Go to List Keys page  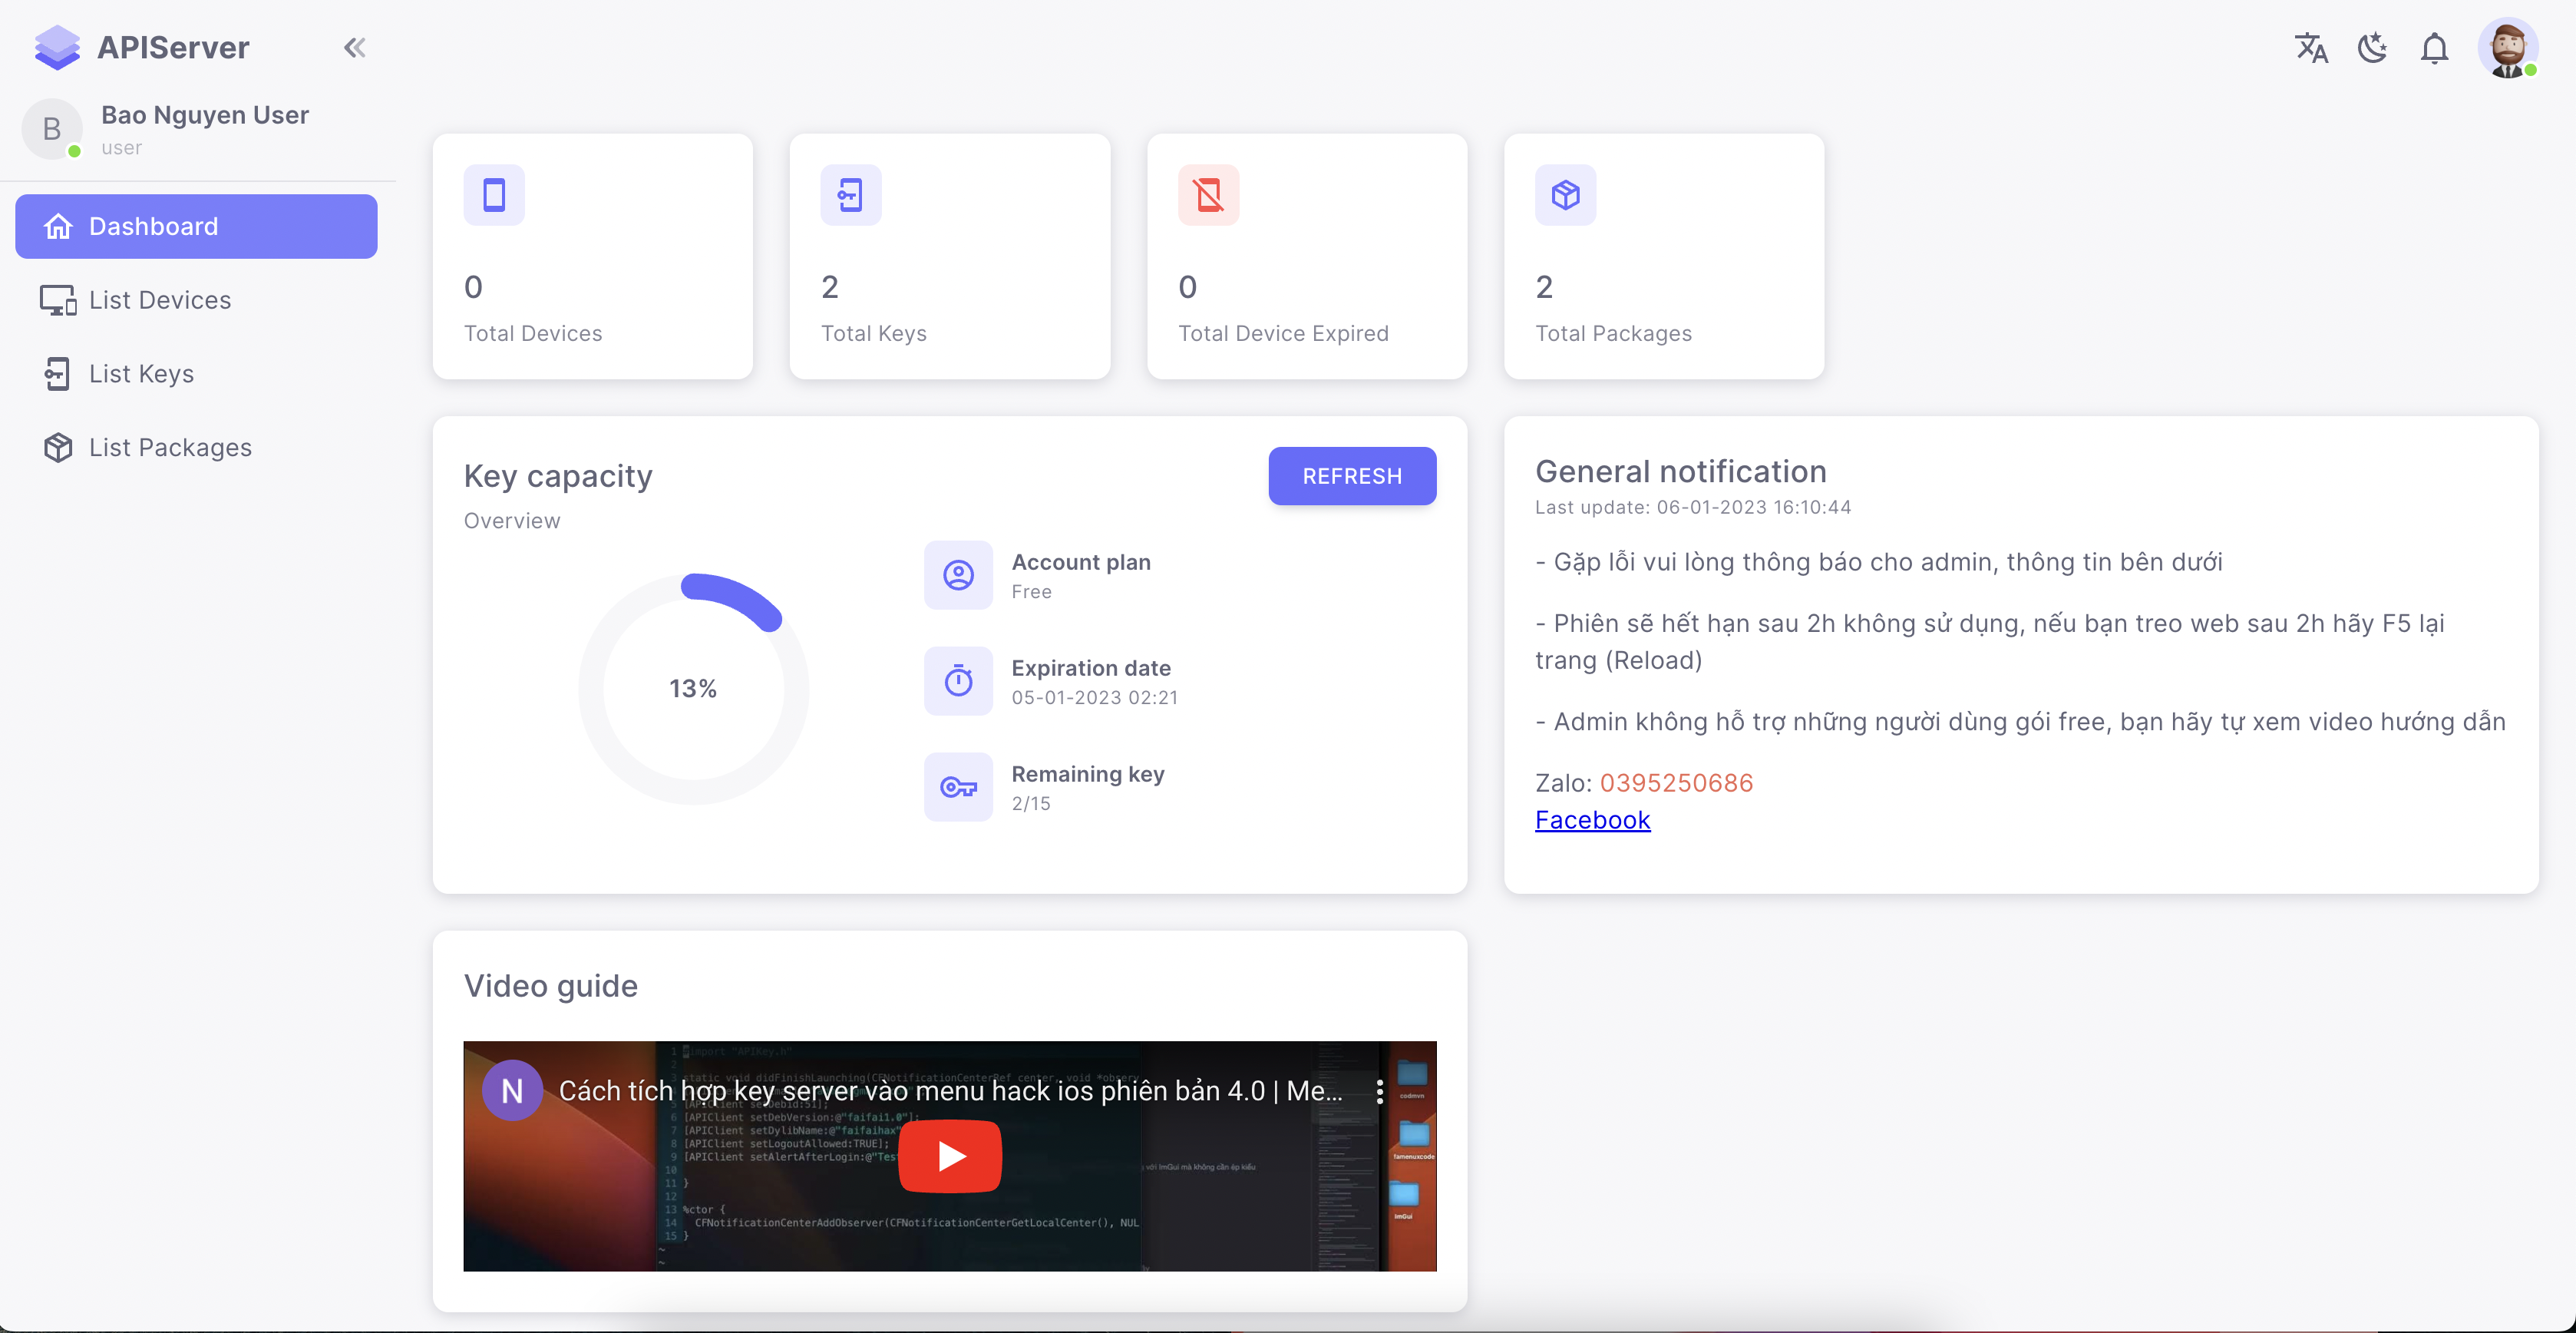point(141,374)
